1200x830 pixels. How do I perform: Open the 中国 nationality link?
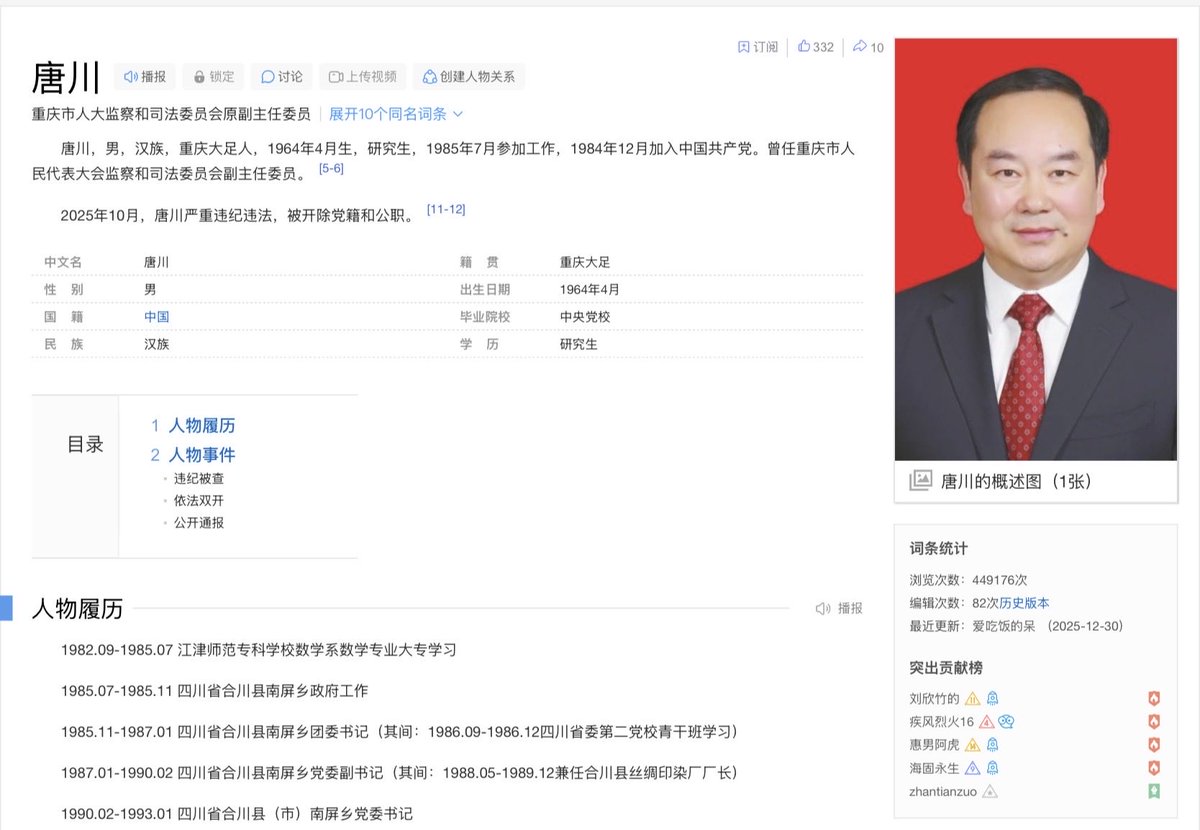pos(156,317)
